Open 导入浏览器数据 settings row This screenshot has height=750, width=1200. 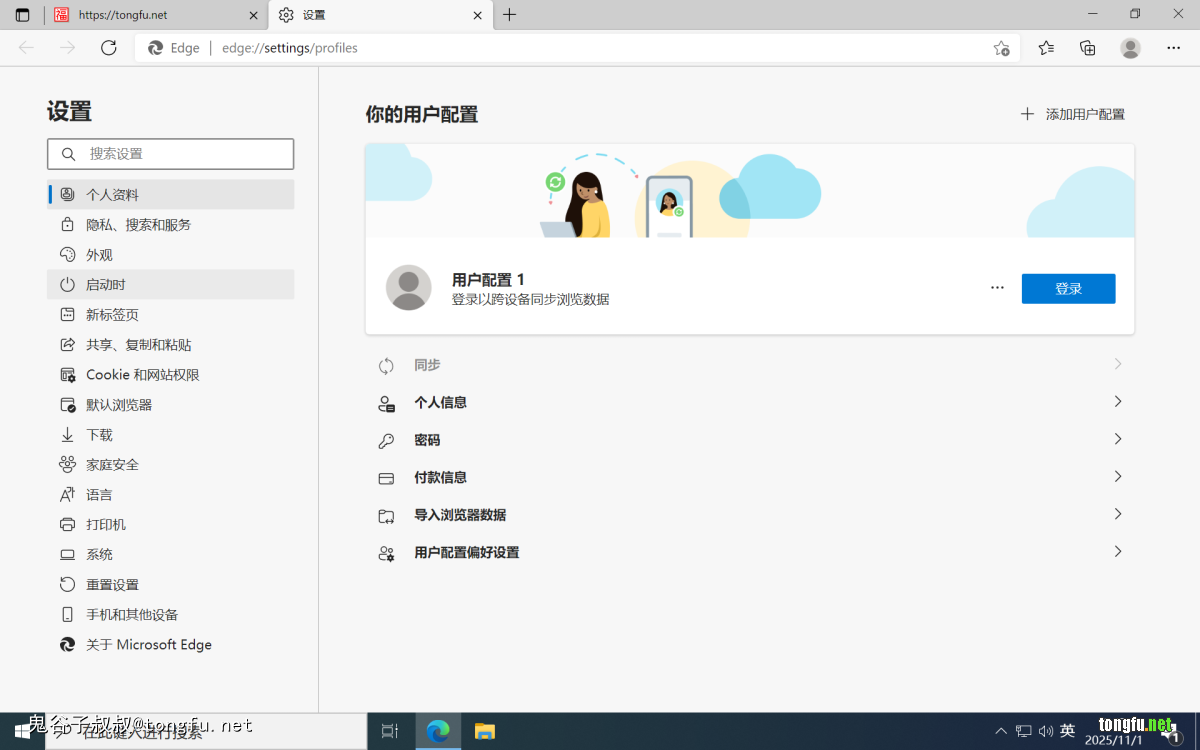click(750, 515)
